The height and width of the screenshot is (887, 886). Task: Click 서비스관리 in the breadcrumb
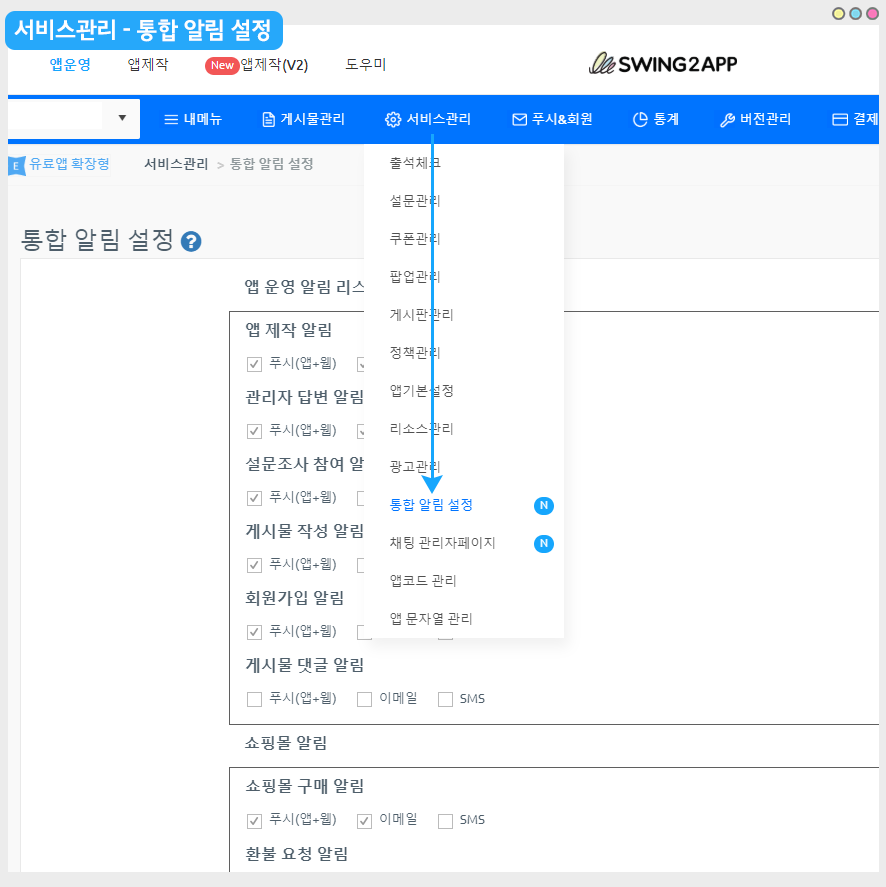(x=176, y=164)
